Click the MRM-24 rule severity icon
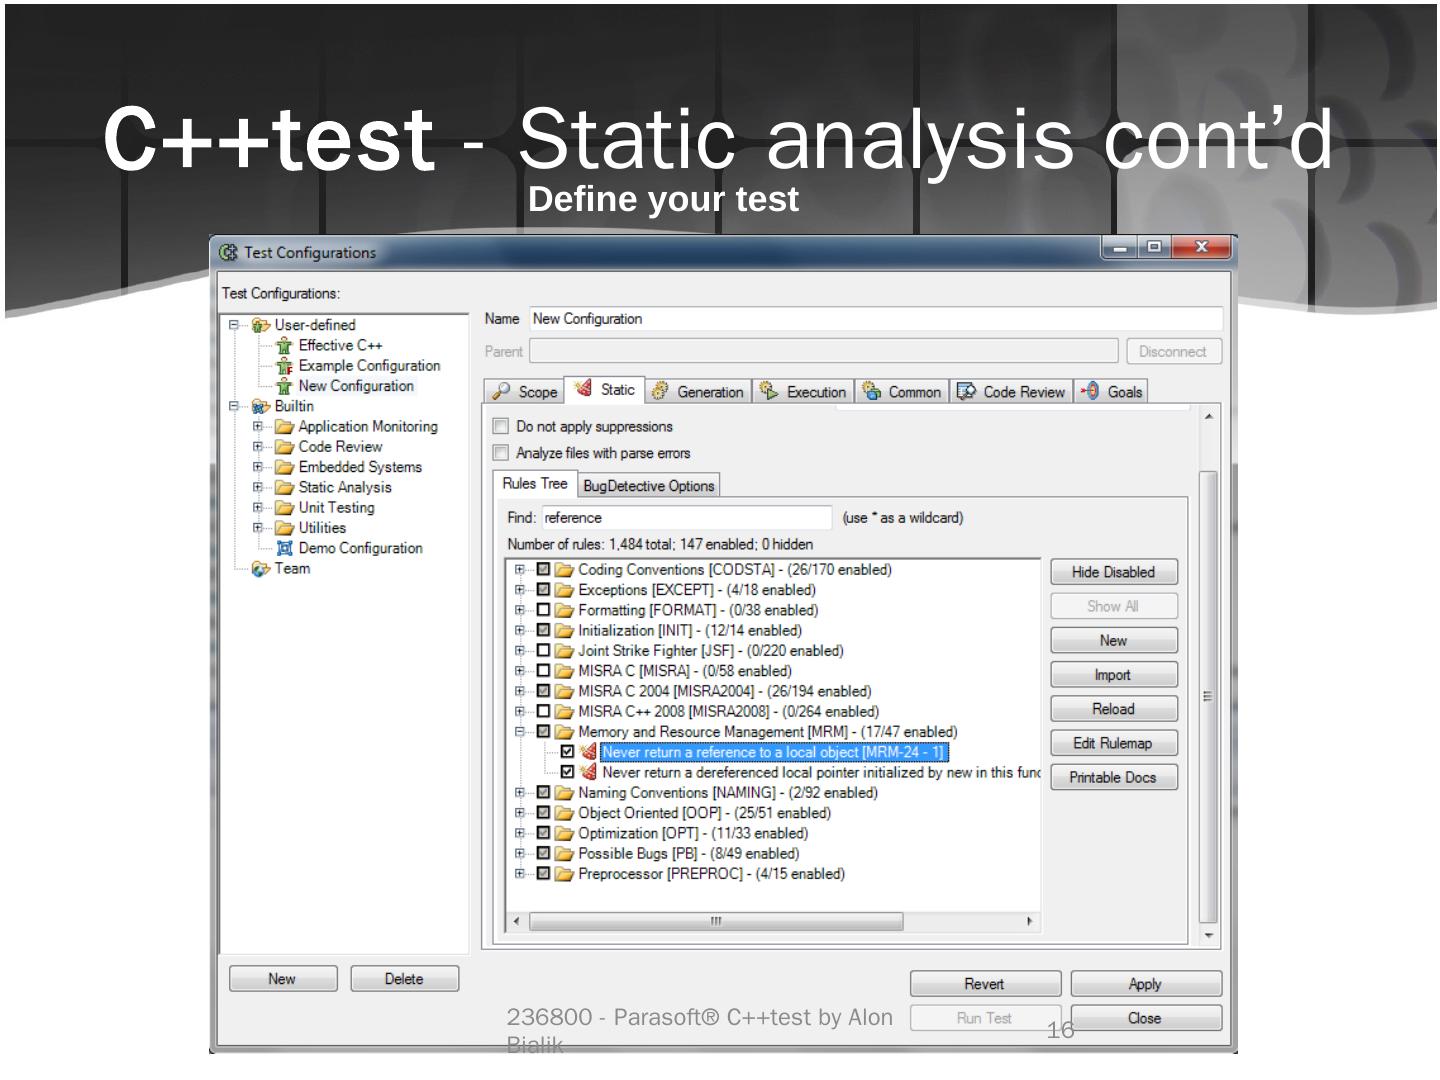Screen dimensions: 1440x1080 [x=588, y=752]
